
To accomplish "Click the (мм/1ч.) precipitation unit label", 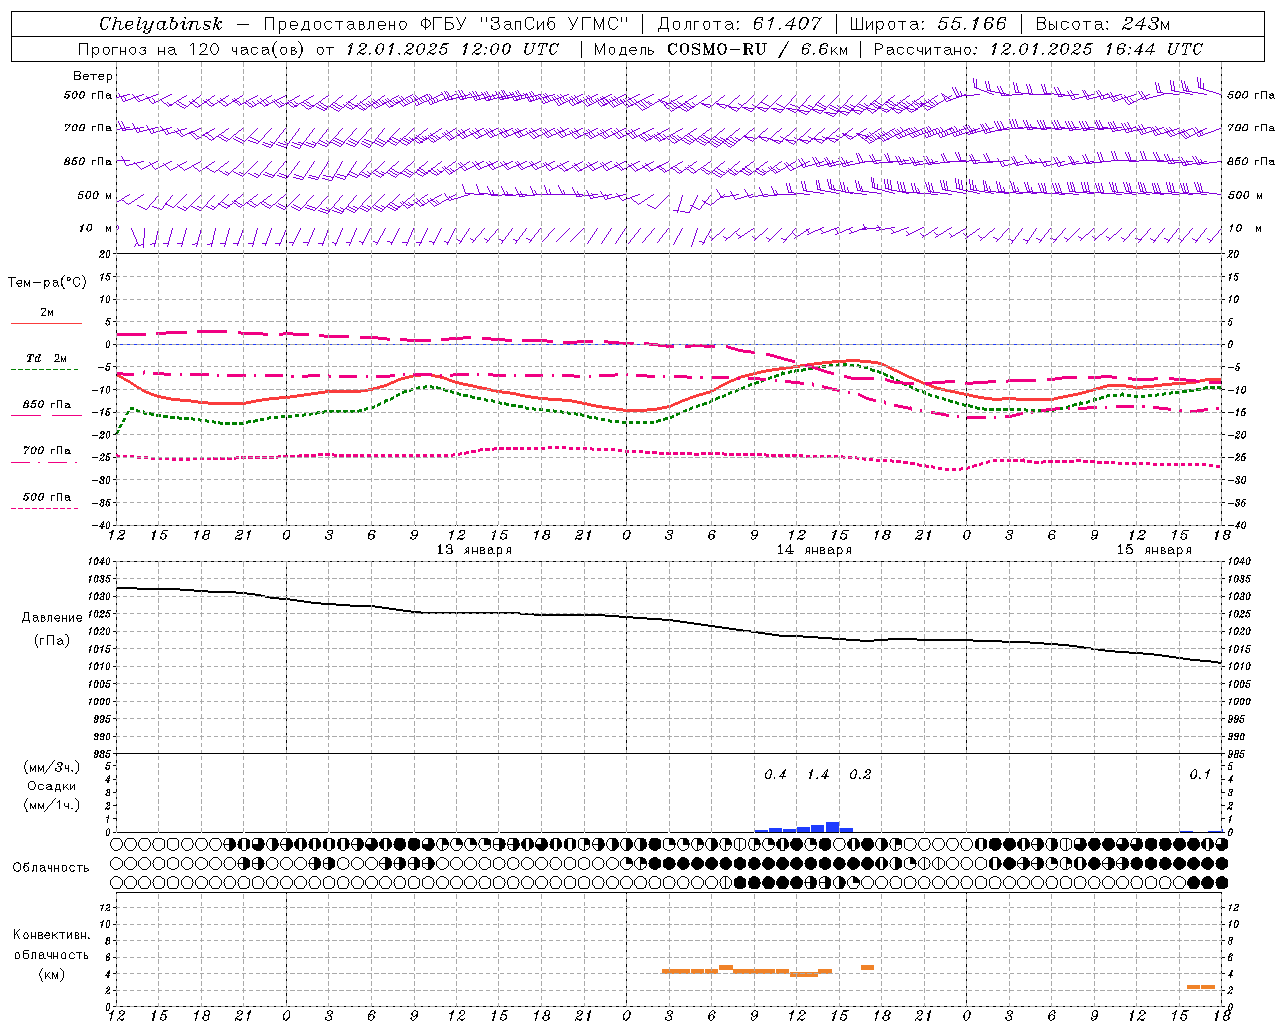I will [52, 805].
